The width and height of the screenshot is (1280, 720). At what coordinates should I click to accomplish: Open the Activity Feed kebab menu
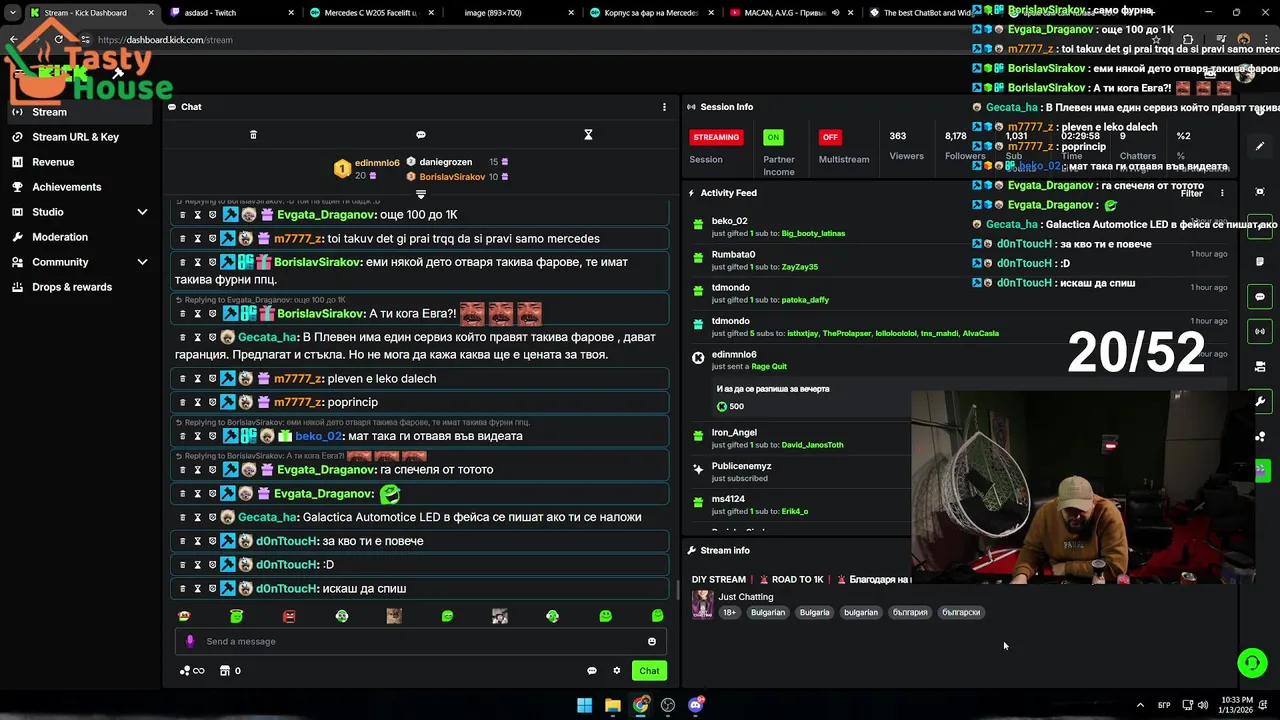tap(1222, 193)
